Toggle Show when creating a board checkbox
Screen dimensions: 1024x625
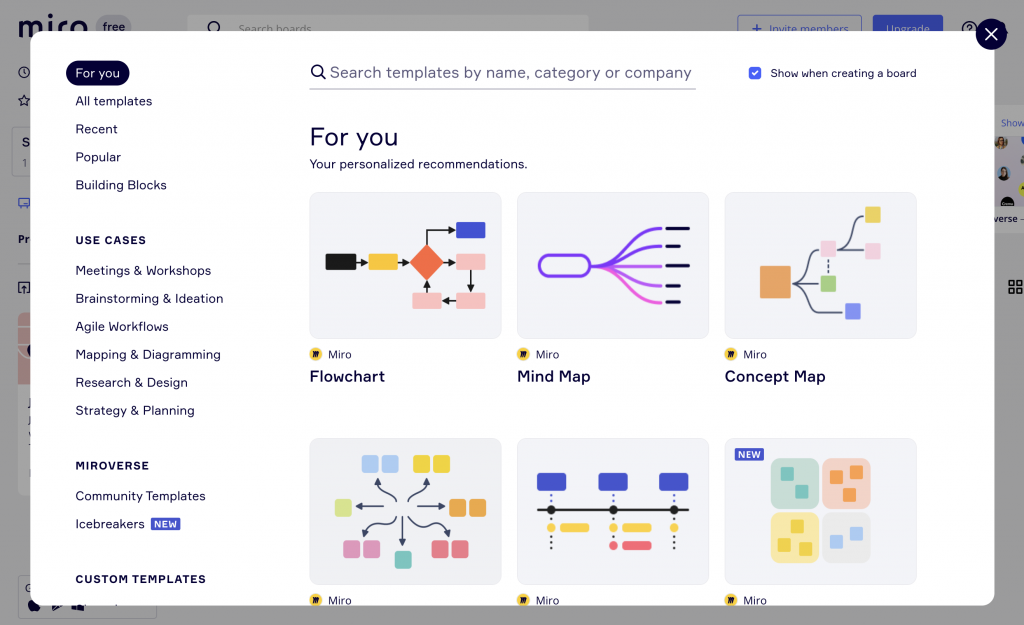755,73
